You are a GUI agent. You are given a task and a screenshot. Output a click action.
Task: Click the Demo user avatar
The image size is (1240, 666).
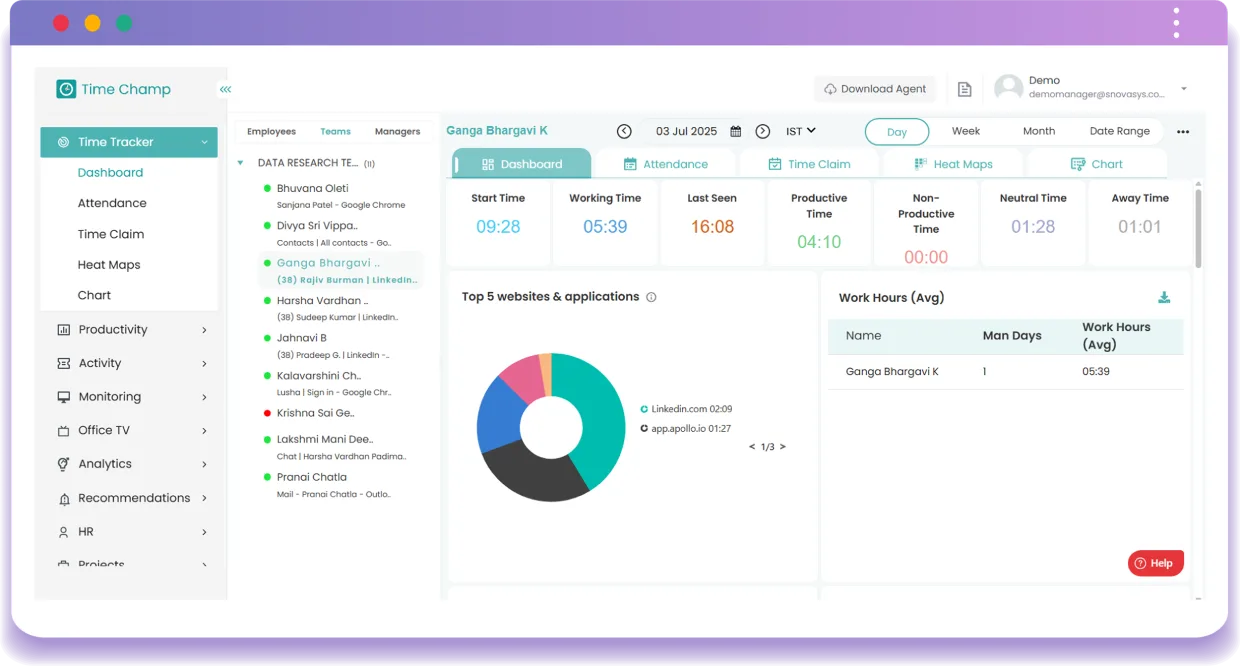(x=1008, y=88)
